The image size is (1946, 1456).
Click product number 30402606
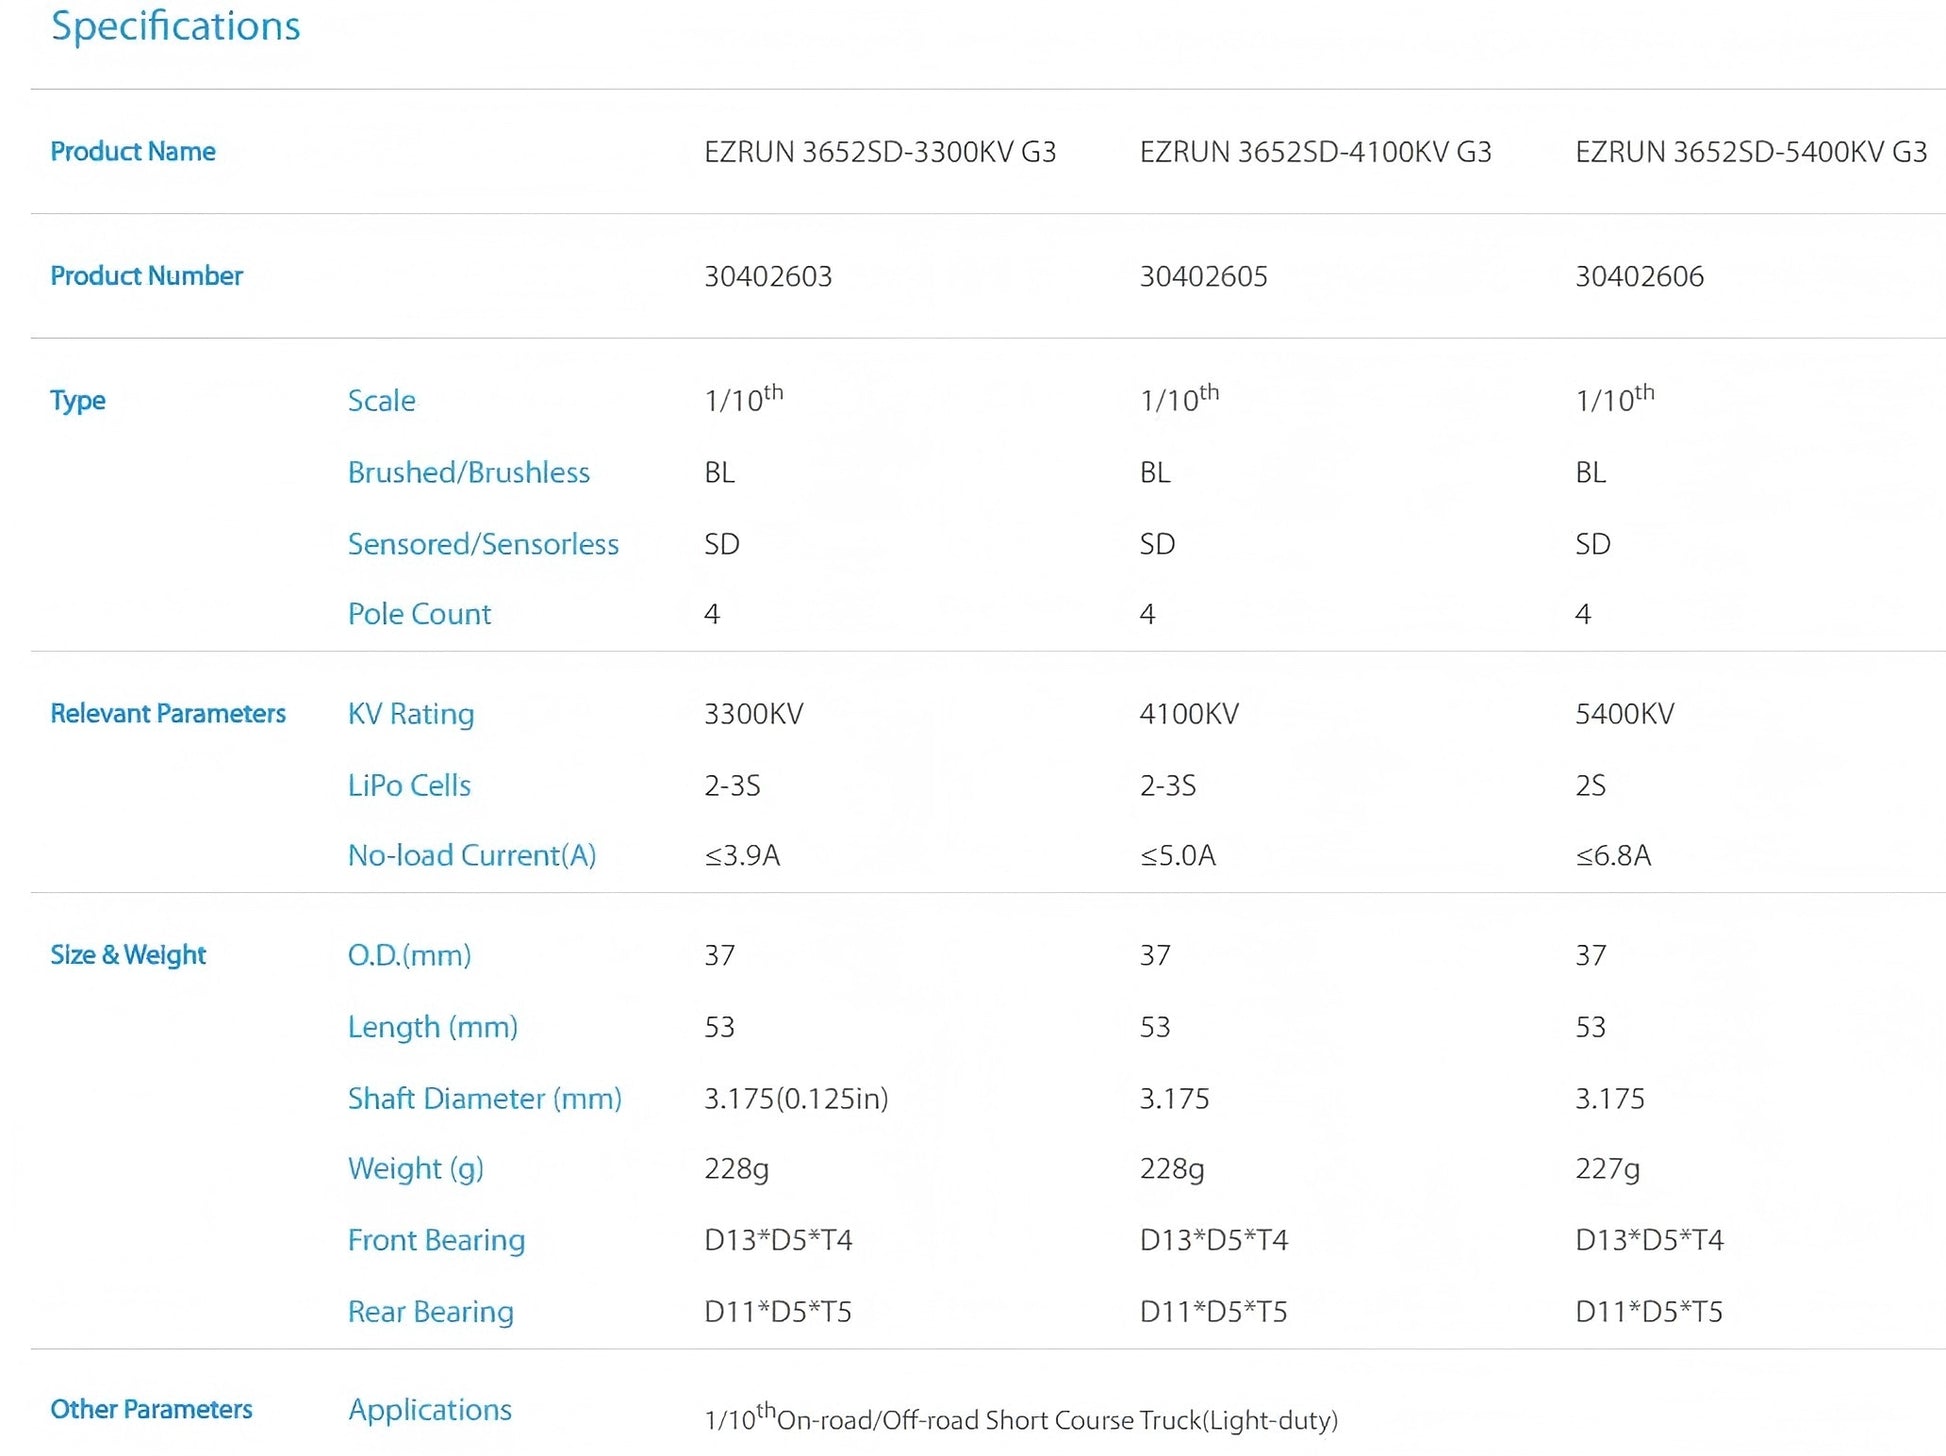click(x=1640, y=276)
